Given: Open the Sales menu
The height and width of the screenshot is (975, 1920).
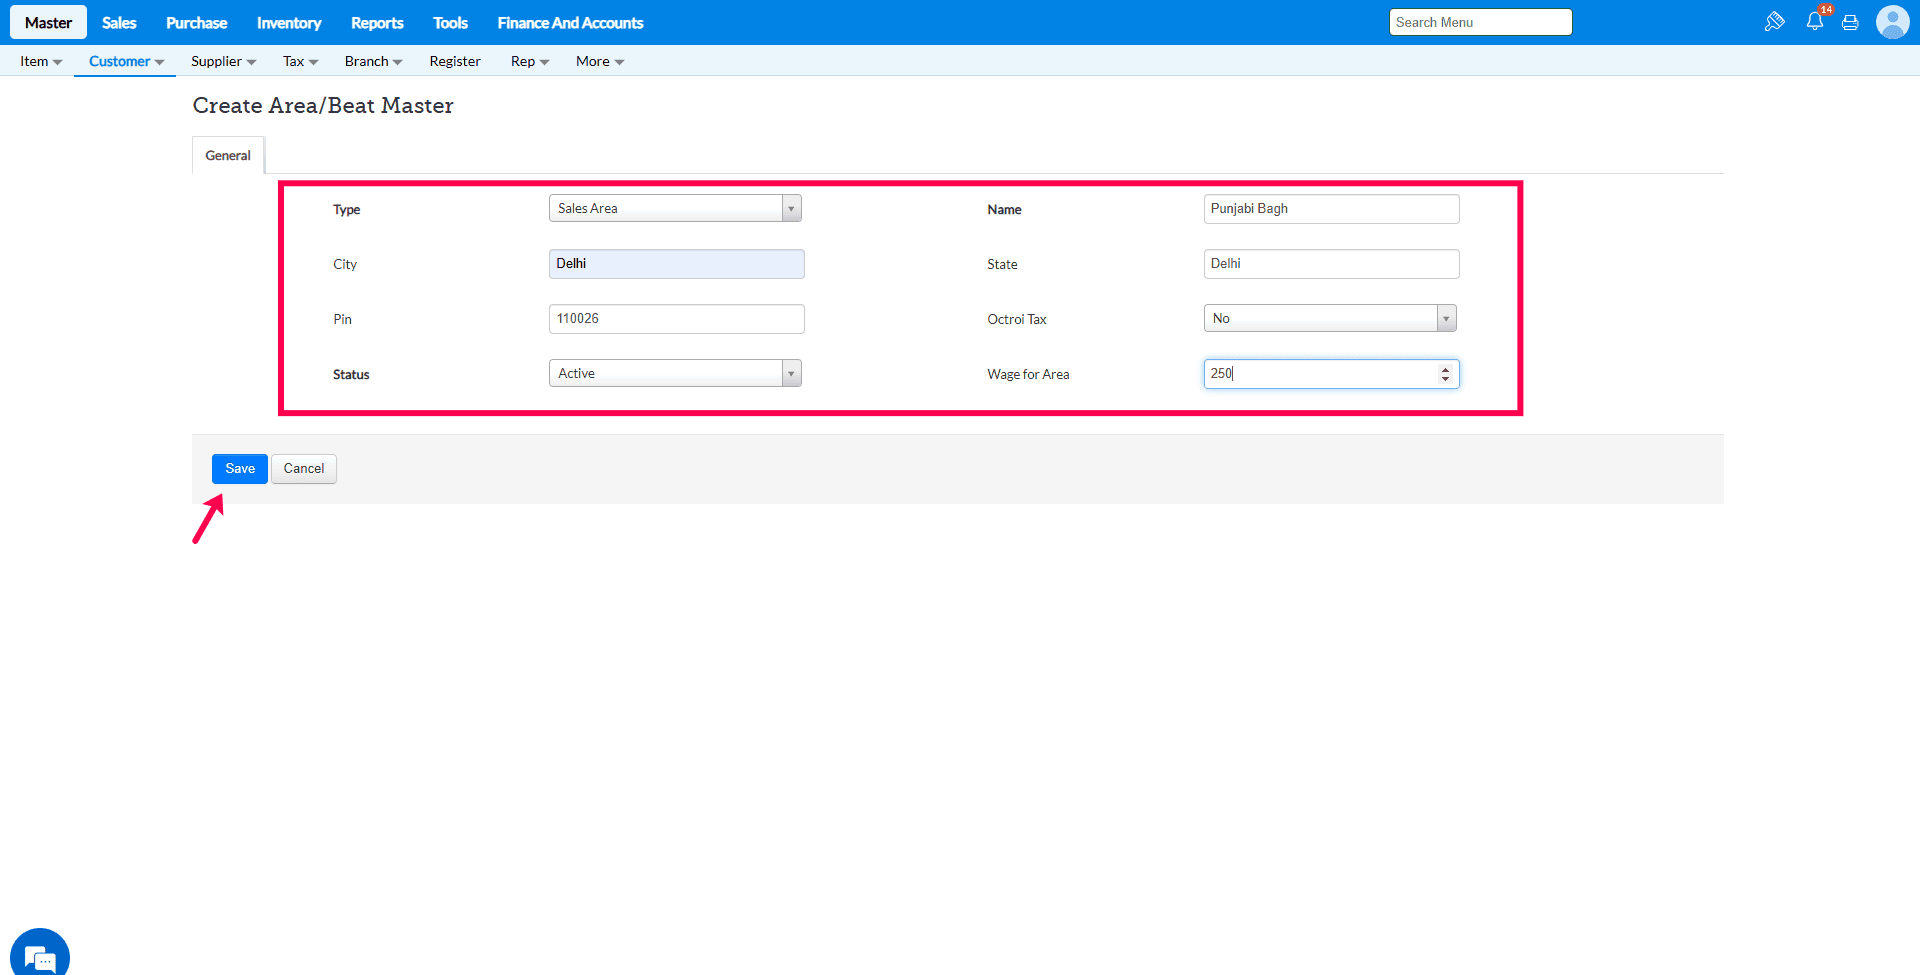Looking at the screenshot, I should (119, 23).
